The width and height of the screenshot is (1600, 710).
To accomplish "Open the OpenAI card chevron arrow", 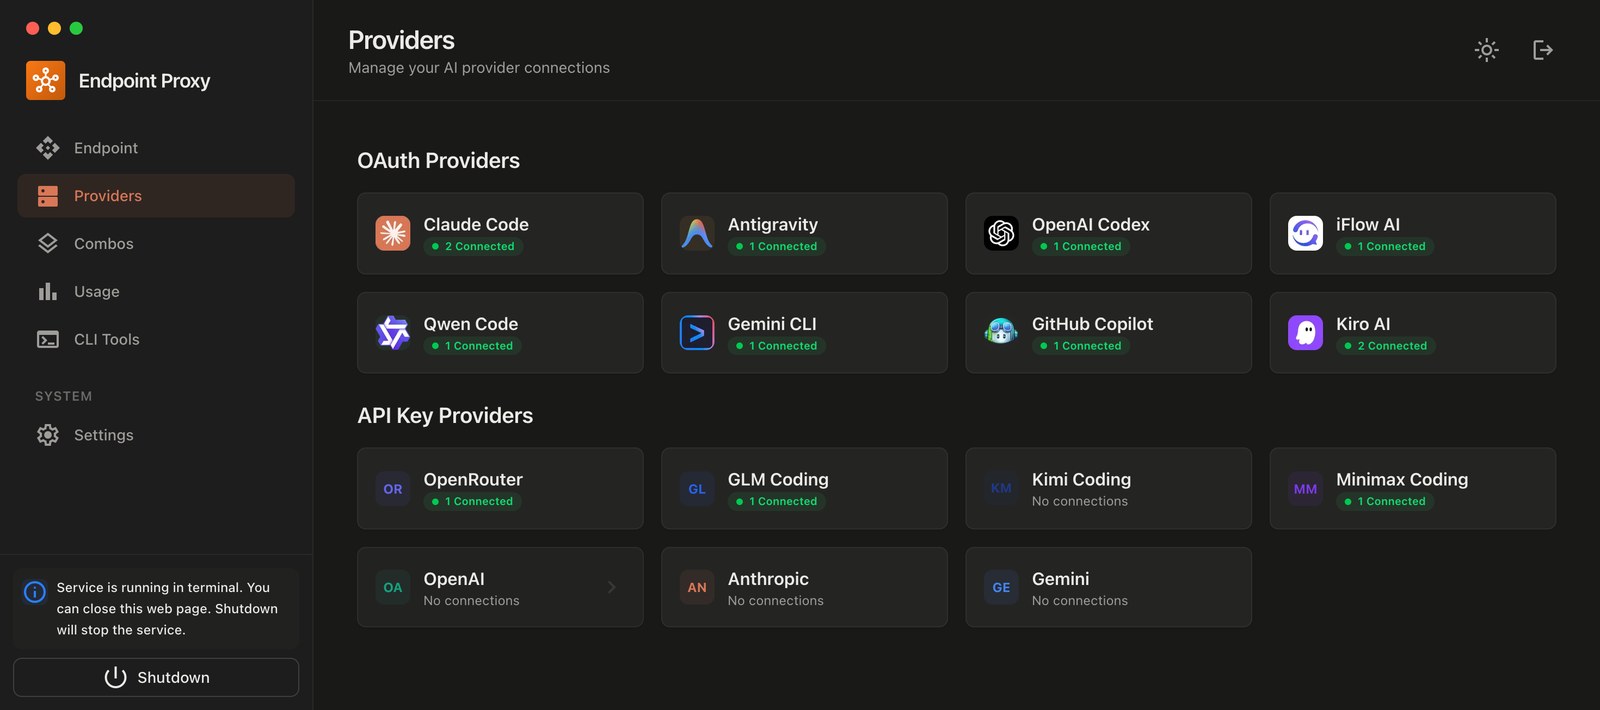I will 612,588.
